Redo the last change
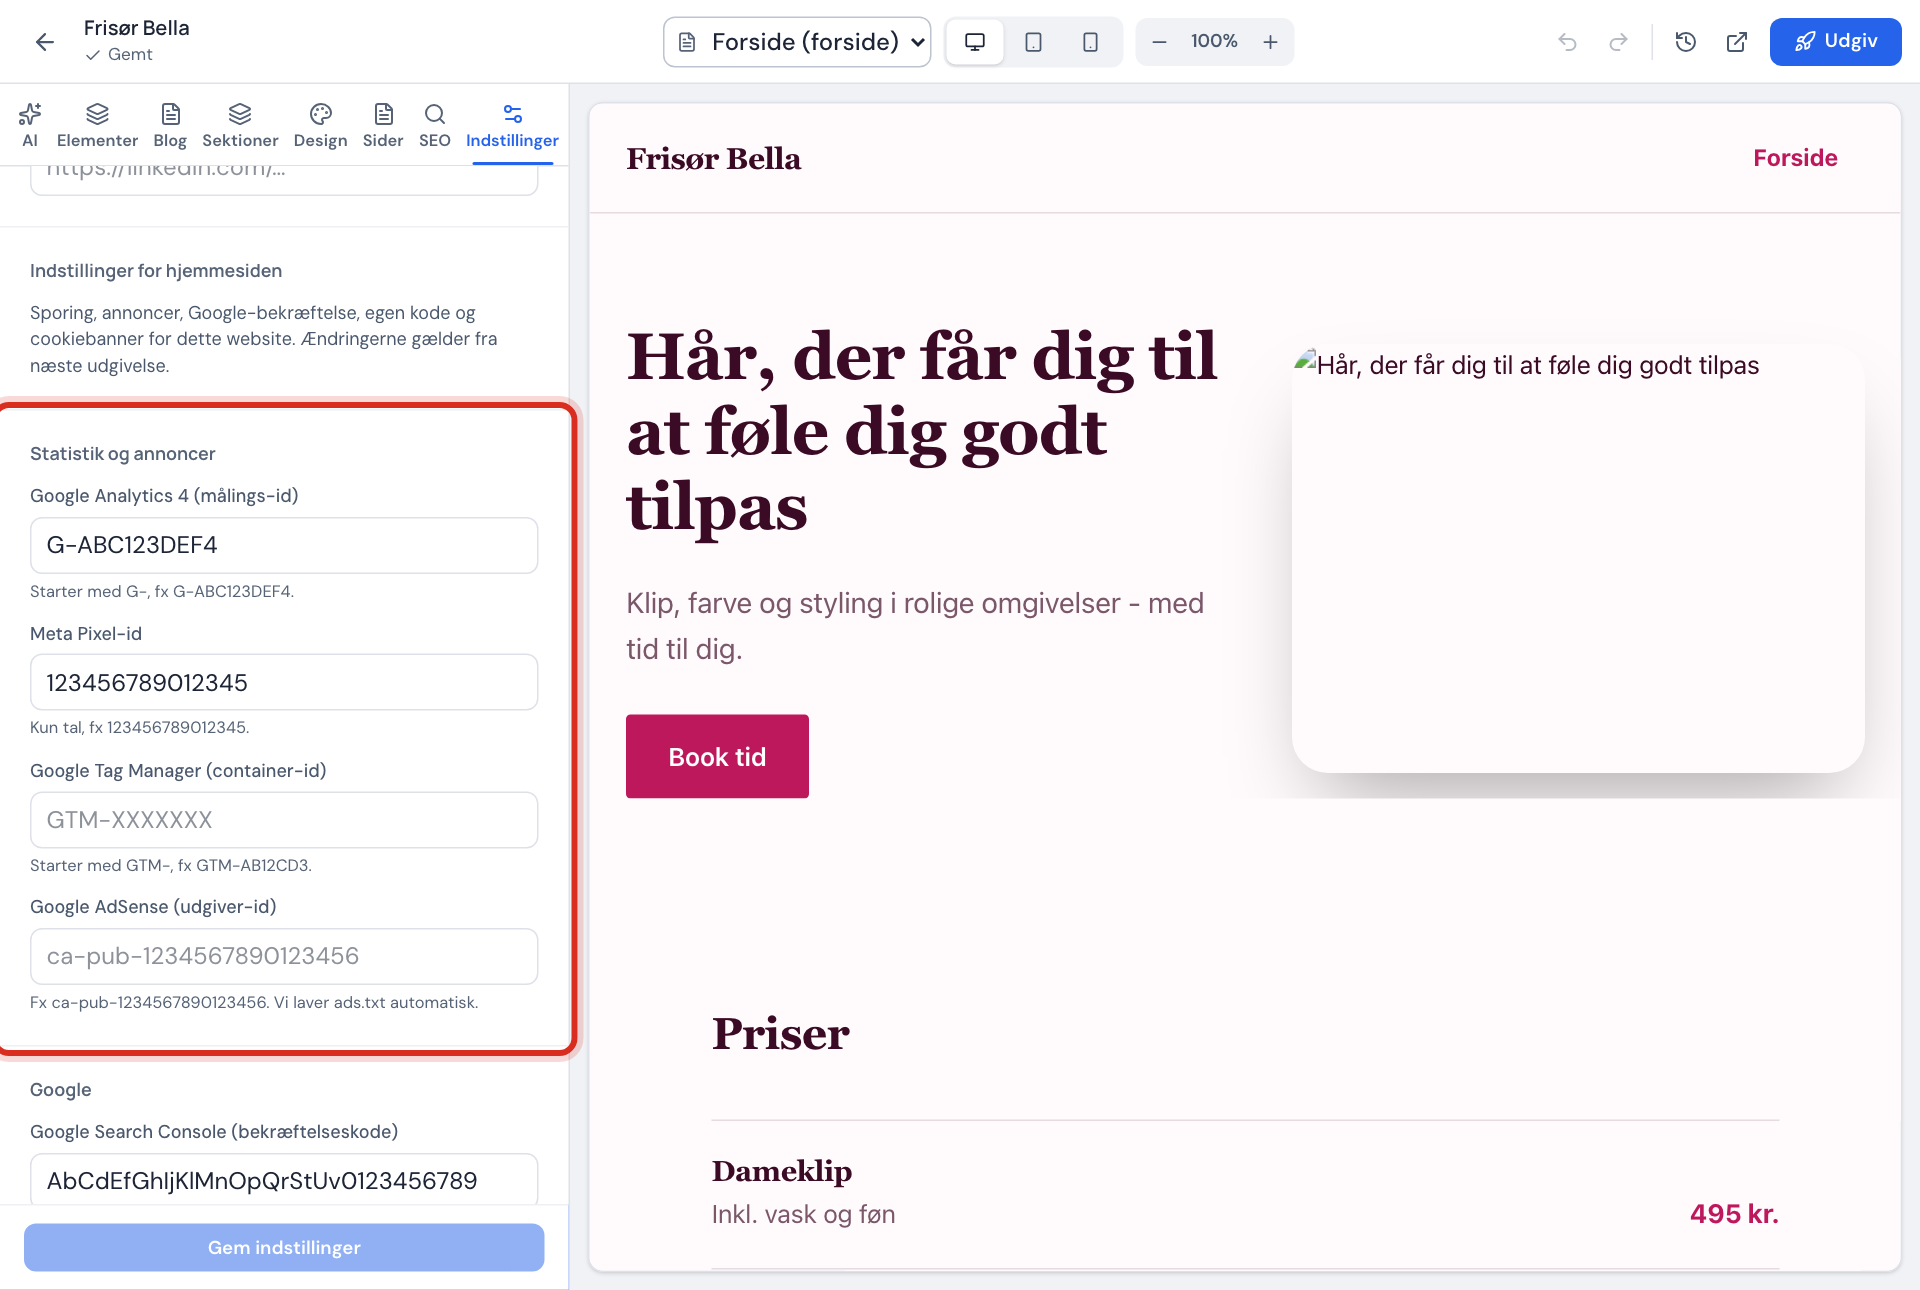The width and height of the screenshot is (1920, 1290). pyautogui.click(x=1618, y=42)
